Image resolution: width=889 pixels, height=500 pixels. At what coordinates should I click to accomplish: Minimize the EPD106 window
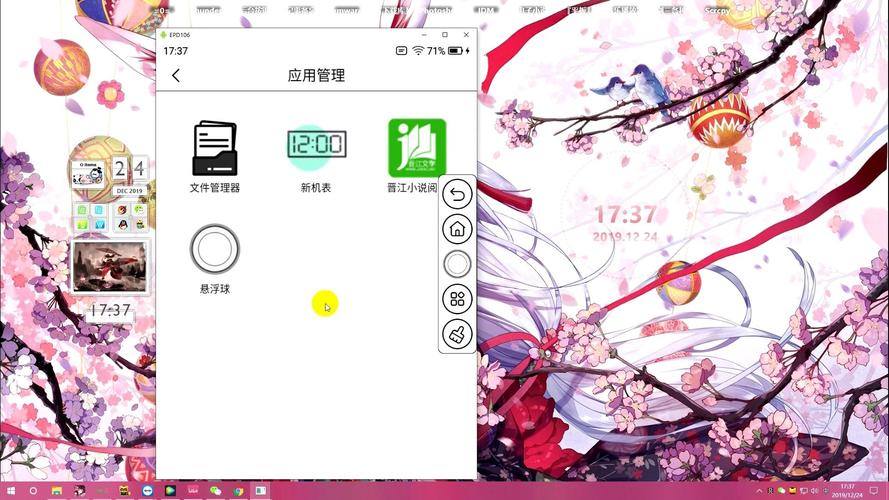pyautogui.click(x=424, y=35)
